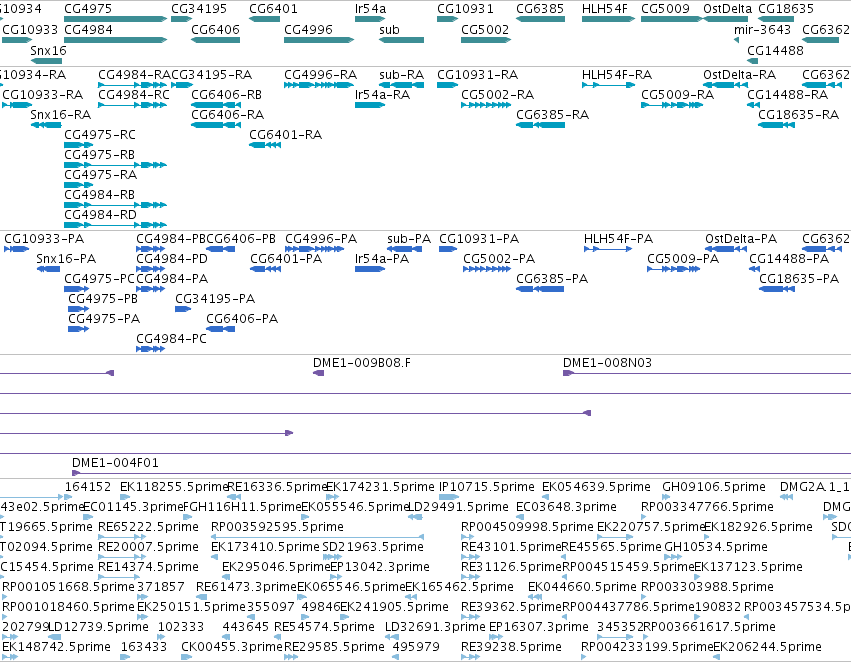Viewport: 851px width, 662px height.
Task: Click the CG10933-RA transcript label
Action: coord(42,94)
